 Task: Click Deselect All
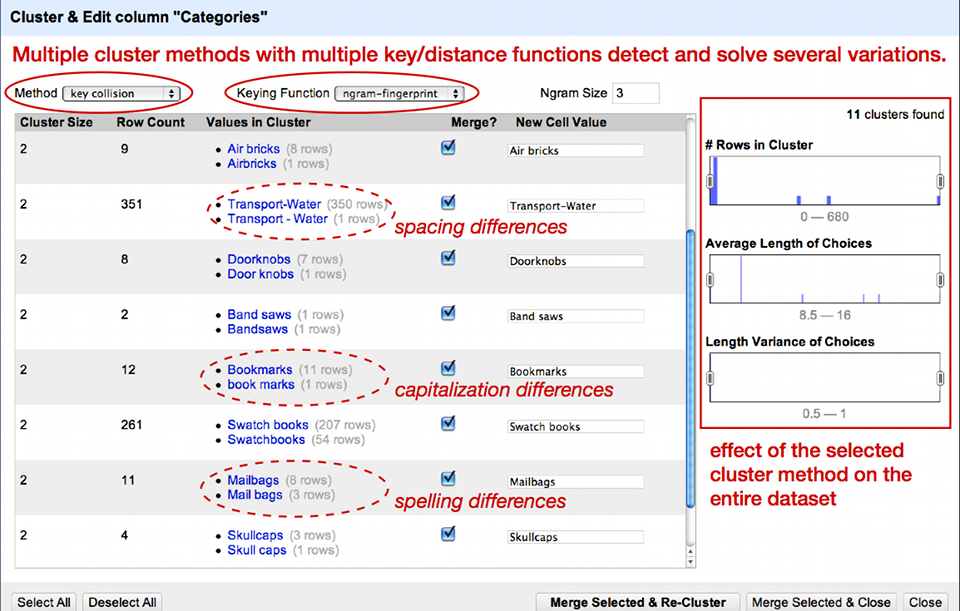point(122,602)
